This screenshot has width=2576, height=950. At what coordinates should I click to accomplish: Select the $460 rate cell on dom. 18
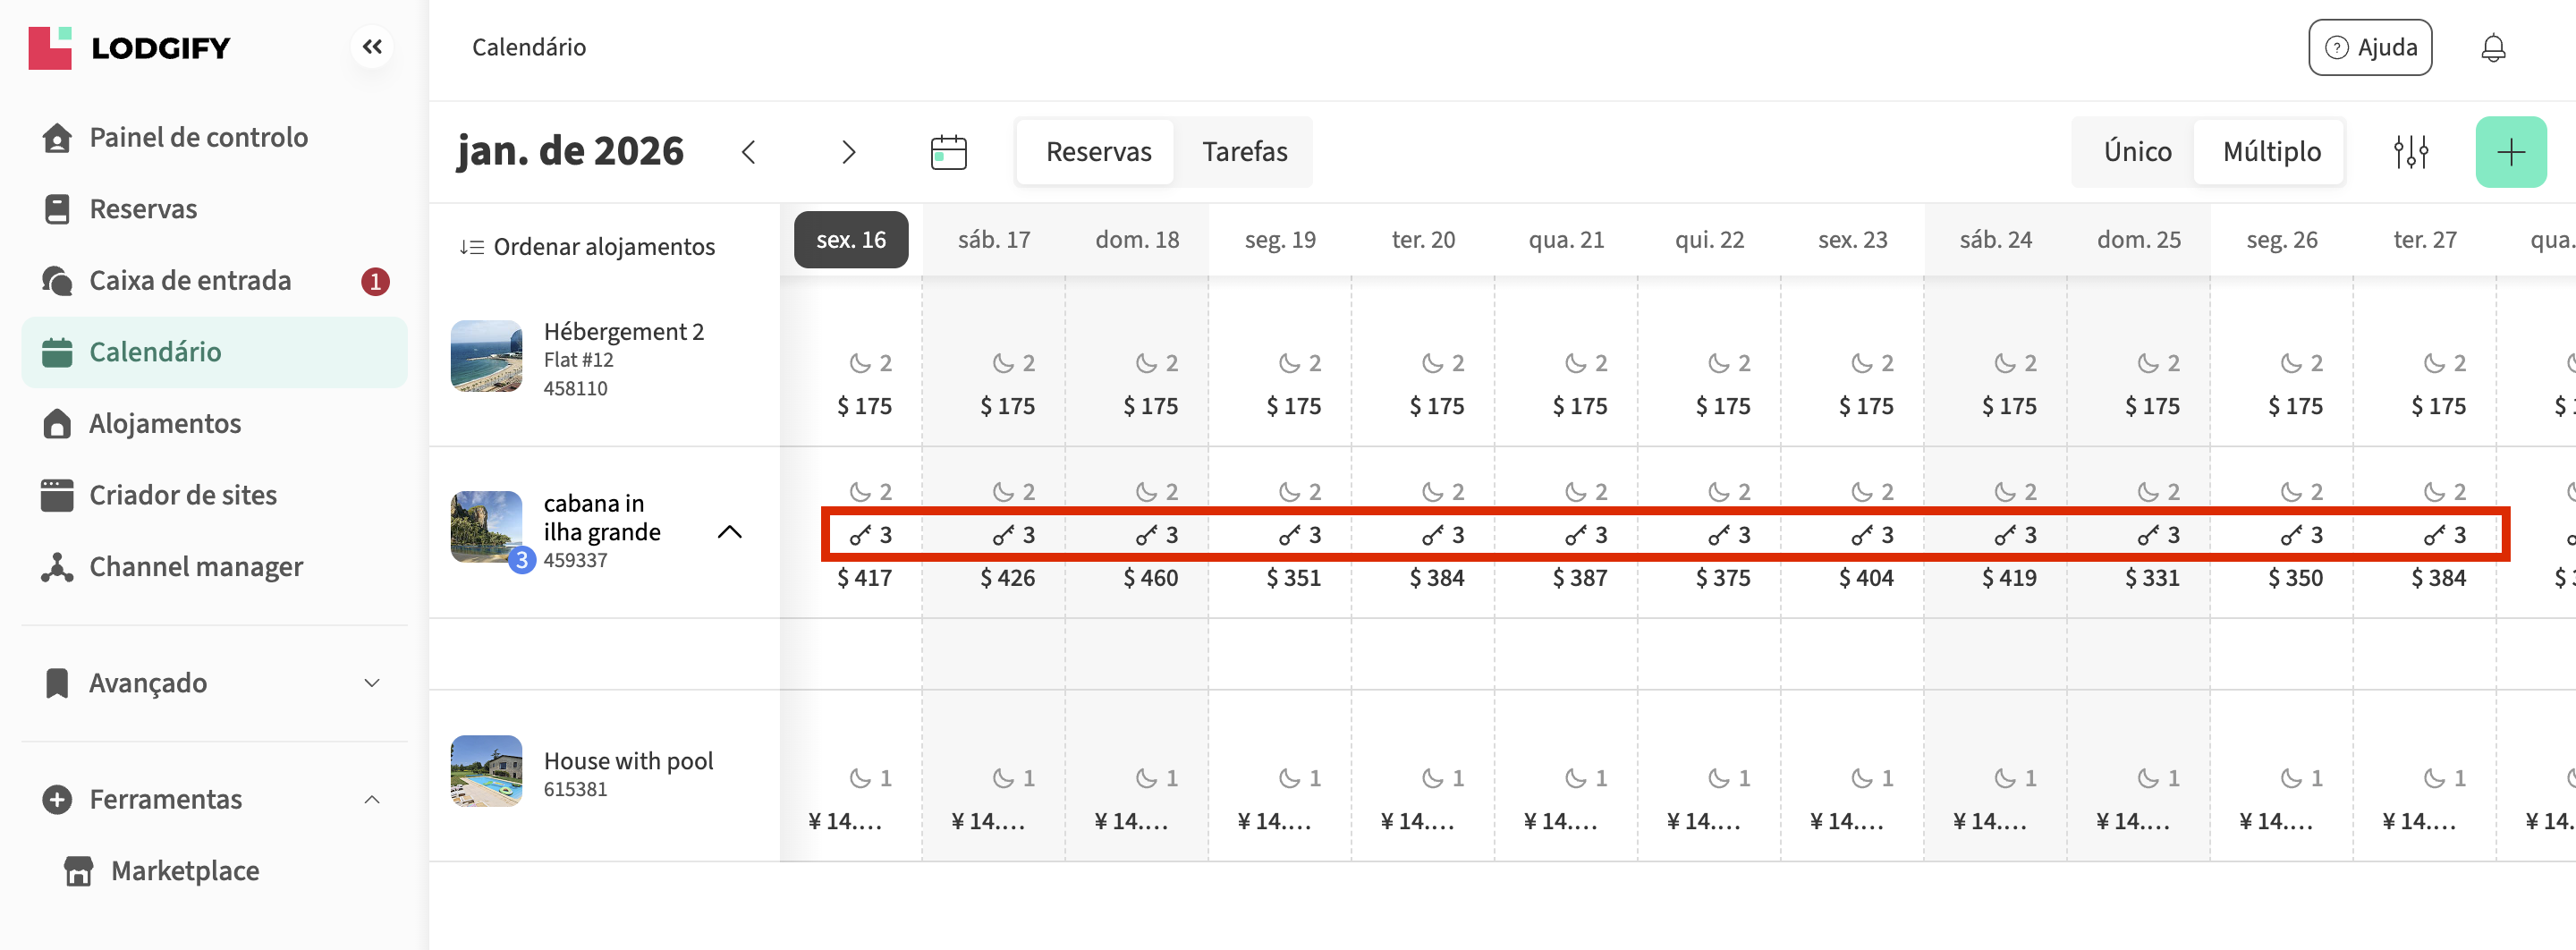1150,578
